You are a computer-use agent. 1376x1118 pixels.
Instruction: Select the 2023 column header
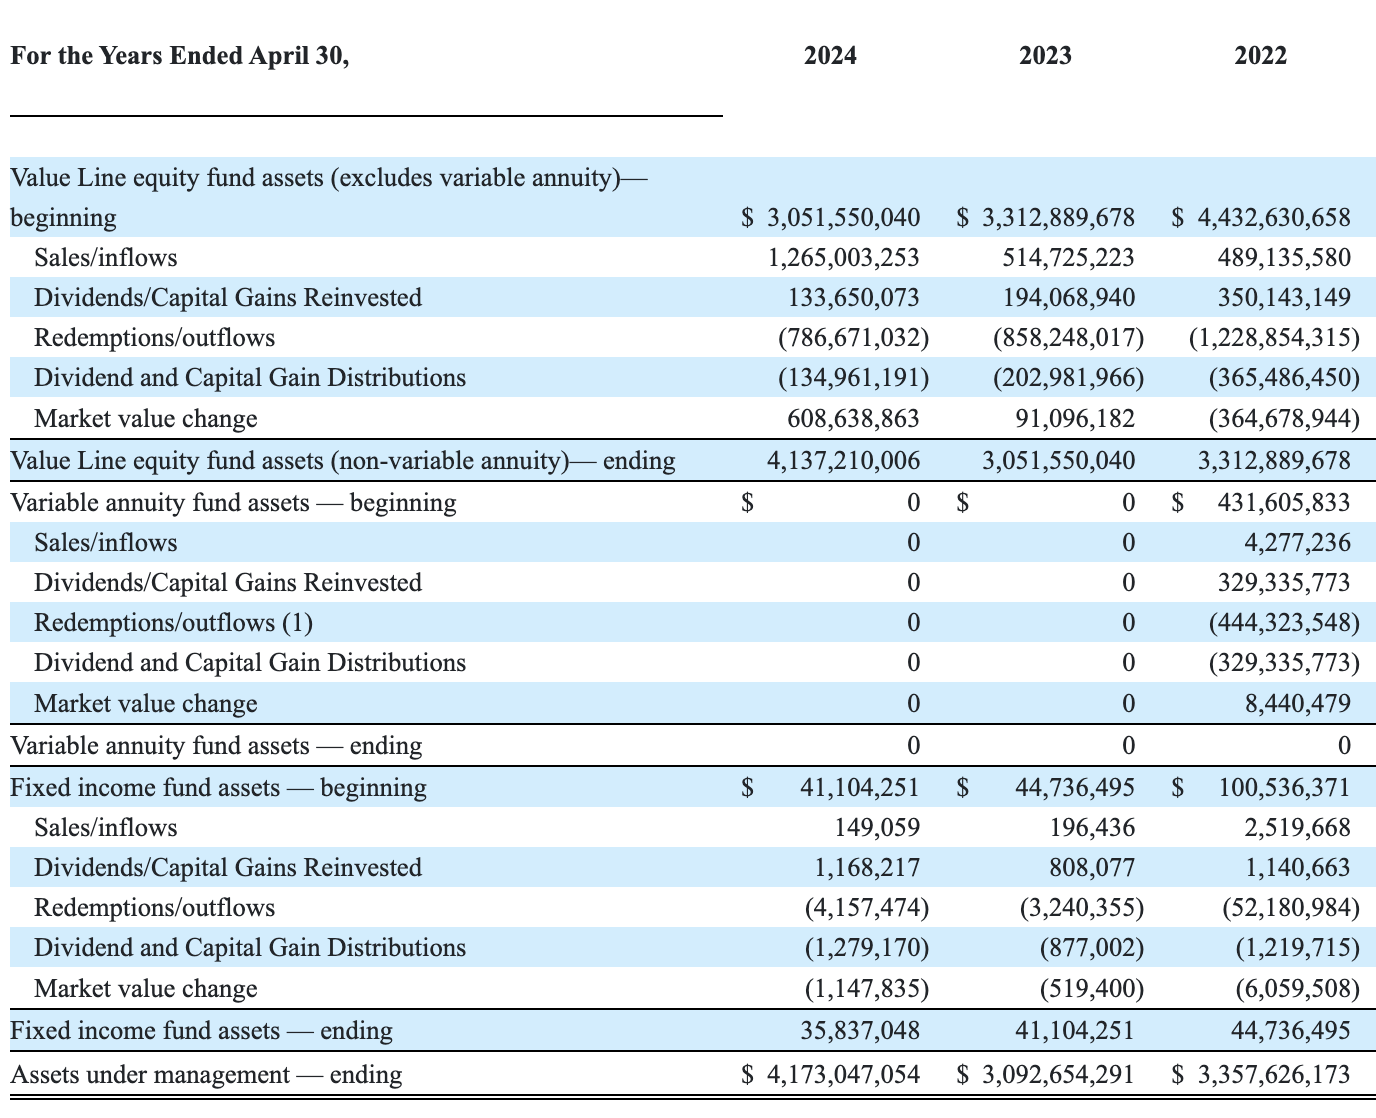pyautogui.click(x=1046, y=56)
